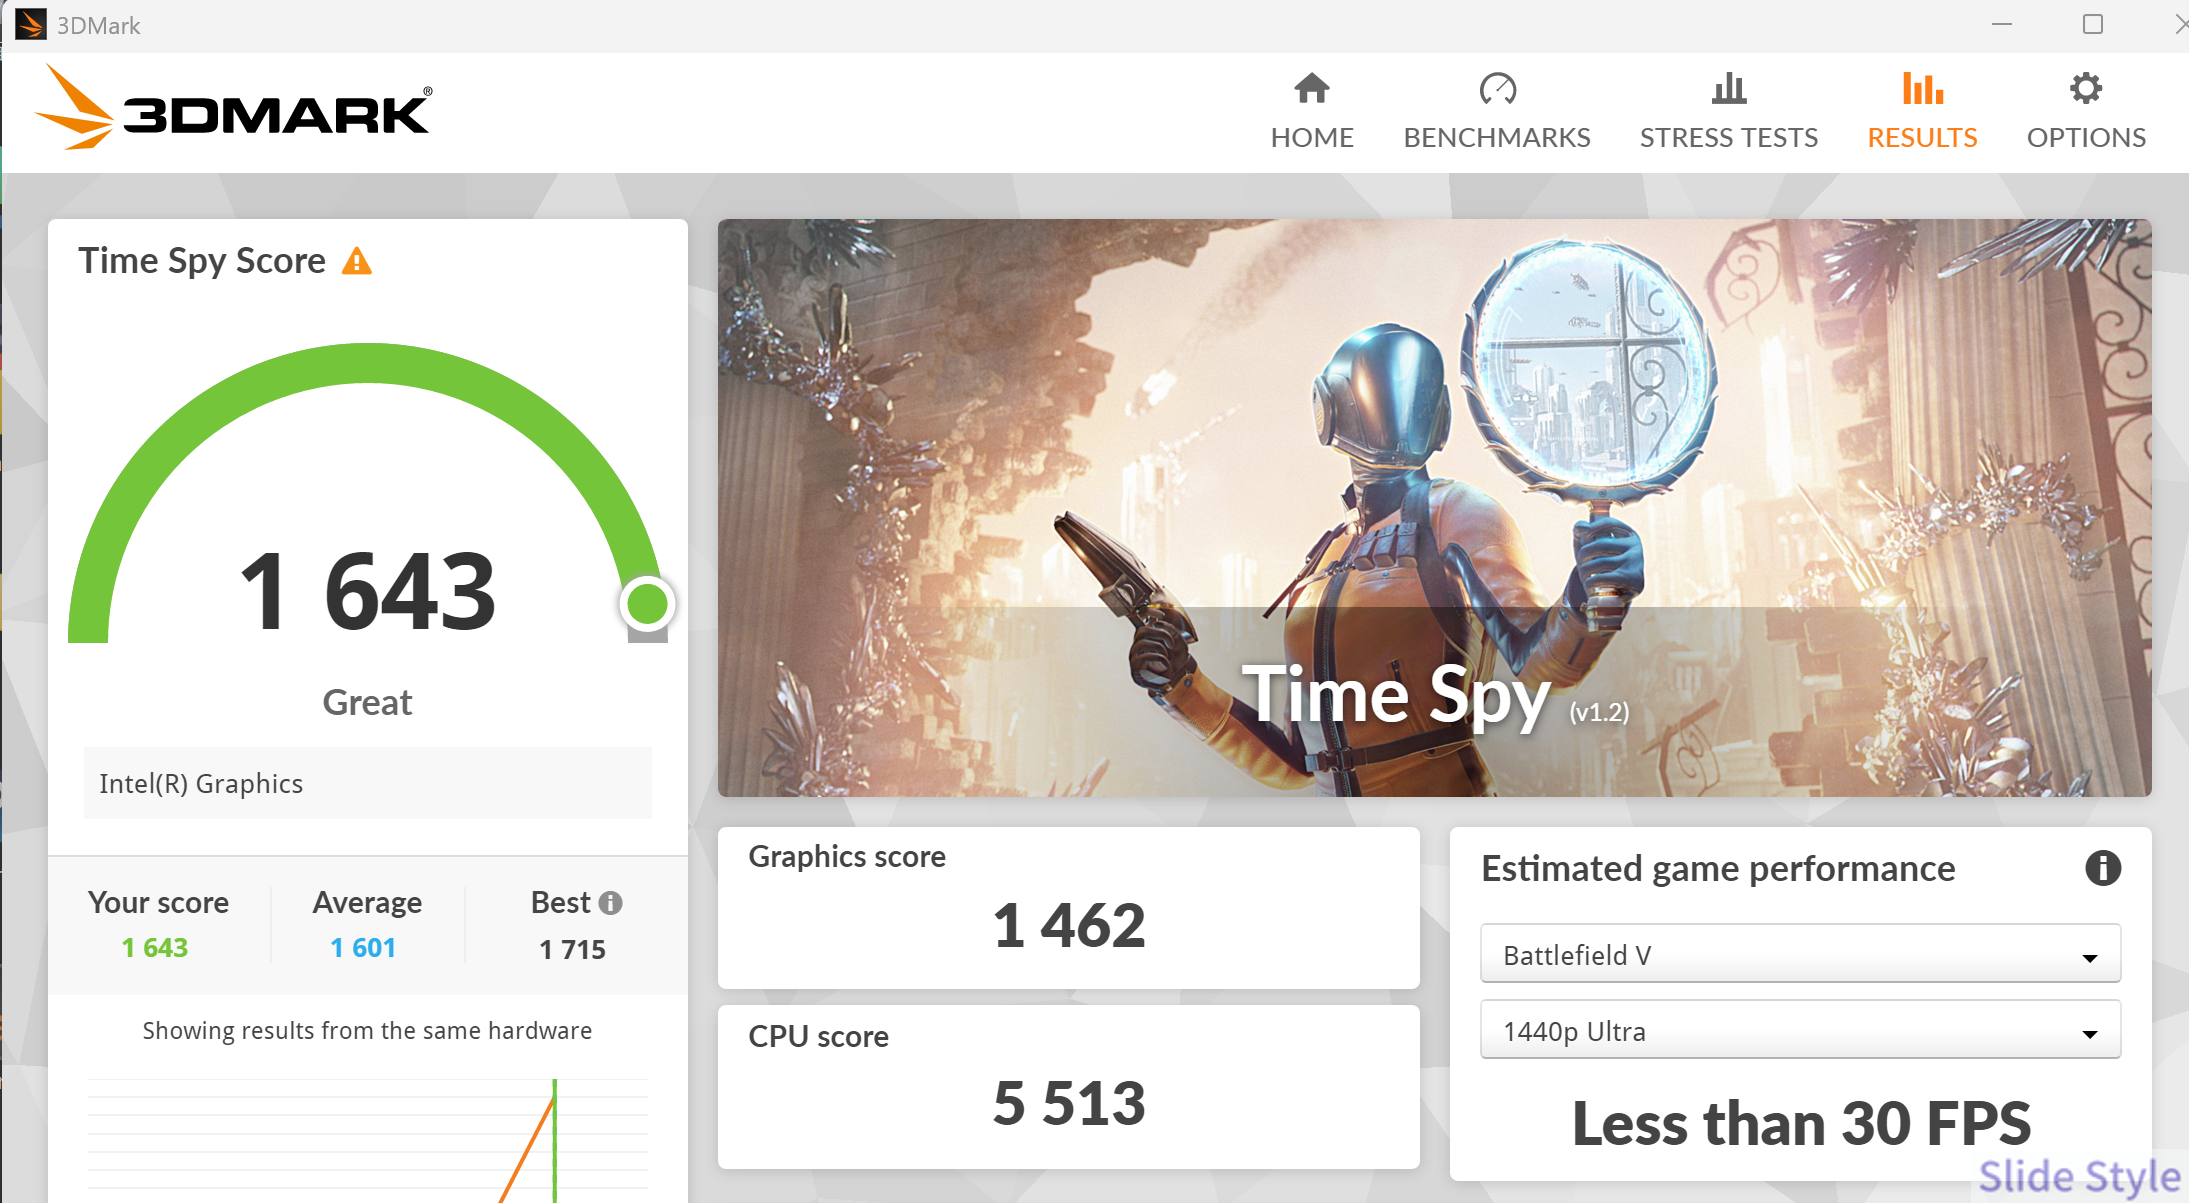The width and height of the screenshot is (2189, 1203).
Task: Click the Time Spy banner image
Action: click(x=1434, y=507)
